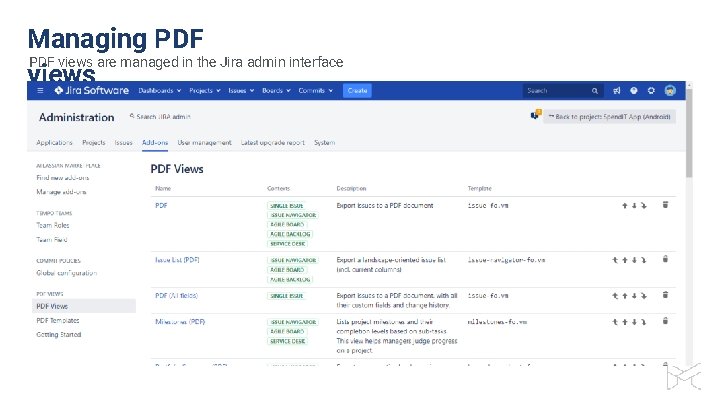Click the Jira Software logo

pos(92,90)
